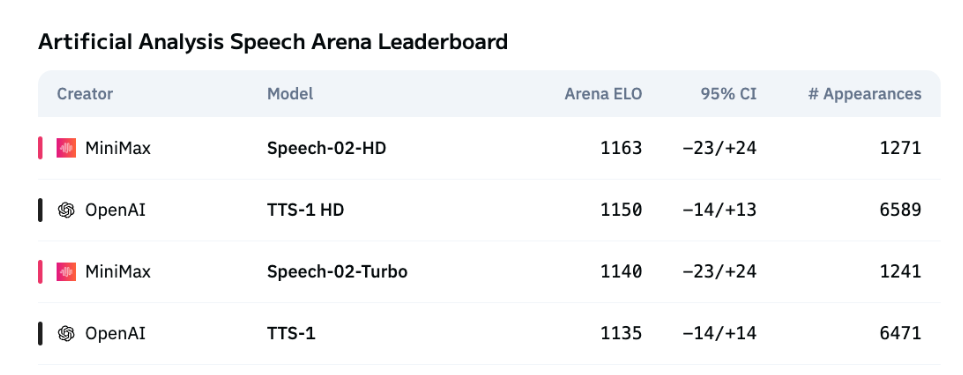Click the confidence interval −14/+14
Screen dimensions: 963x375
(x=720, y=333)
